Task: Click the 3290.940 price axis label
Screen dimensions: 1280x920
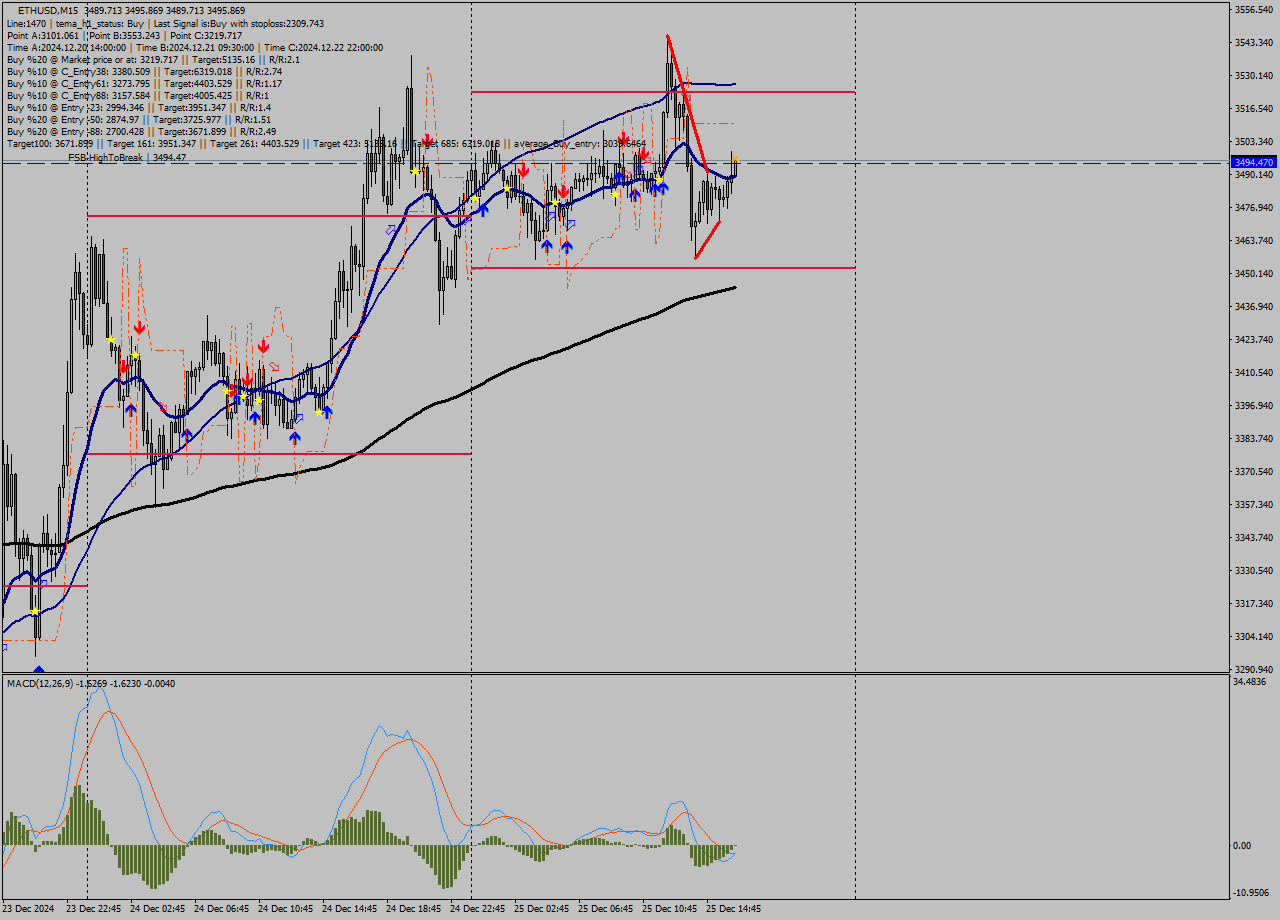Action: [x=1254, y=670]
